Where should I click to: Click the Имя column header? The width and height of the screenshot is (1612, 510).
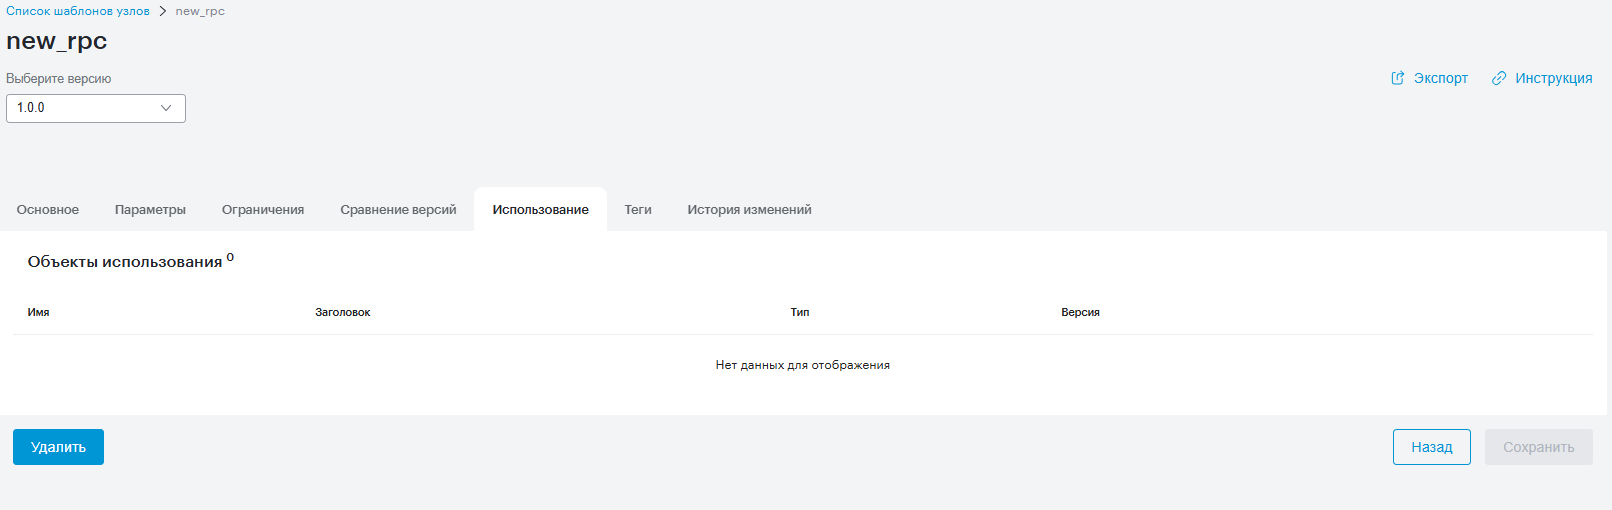click(x=39, y=312)
